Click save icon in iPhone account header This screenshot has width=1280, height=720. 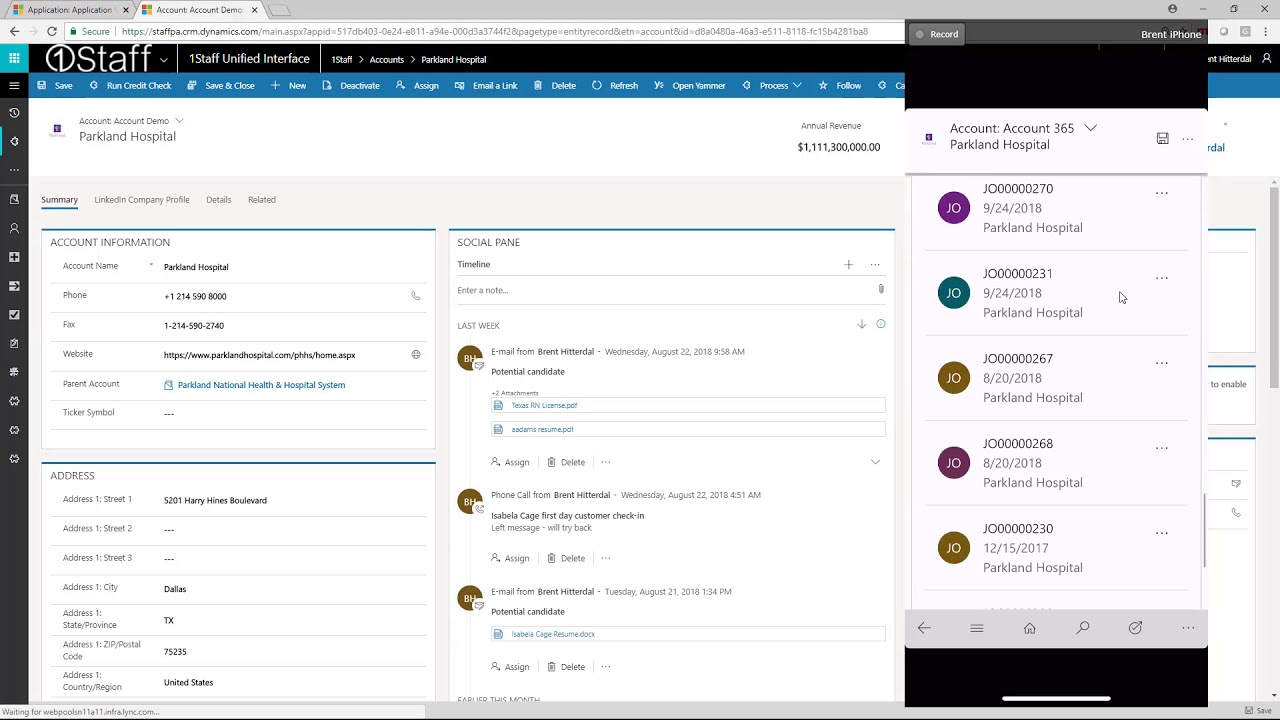coord(1162,138)
